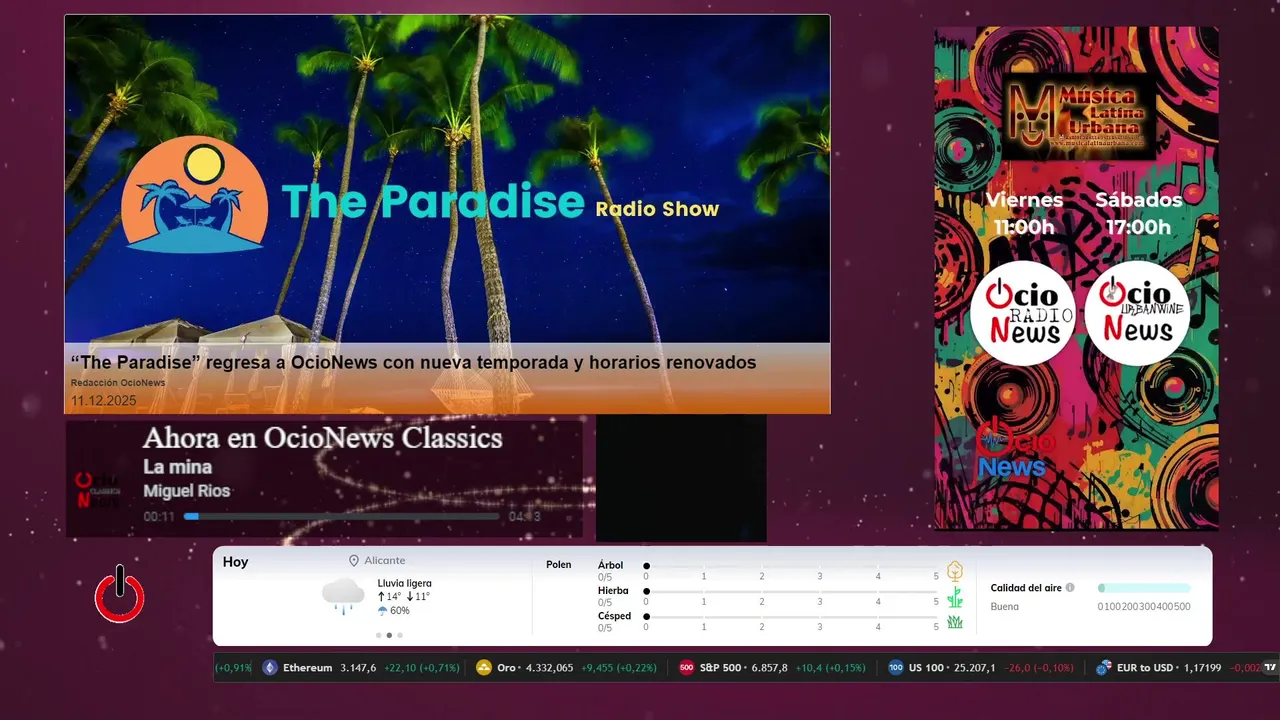This screenshot has width=1280, height=720.
Task: Select the middle weather carousel dot
Action: 389,635
